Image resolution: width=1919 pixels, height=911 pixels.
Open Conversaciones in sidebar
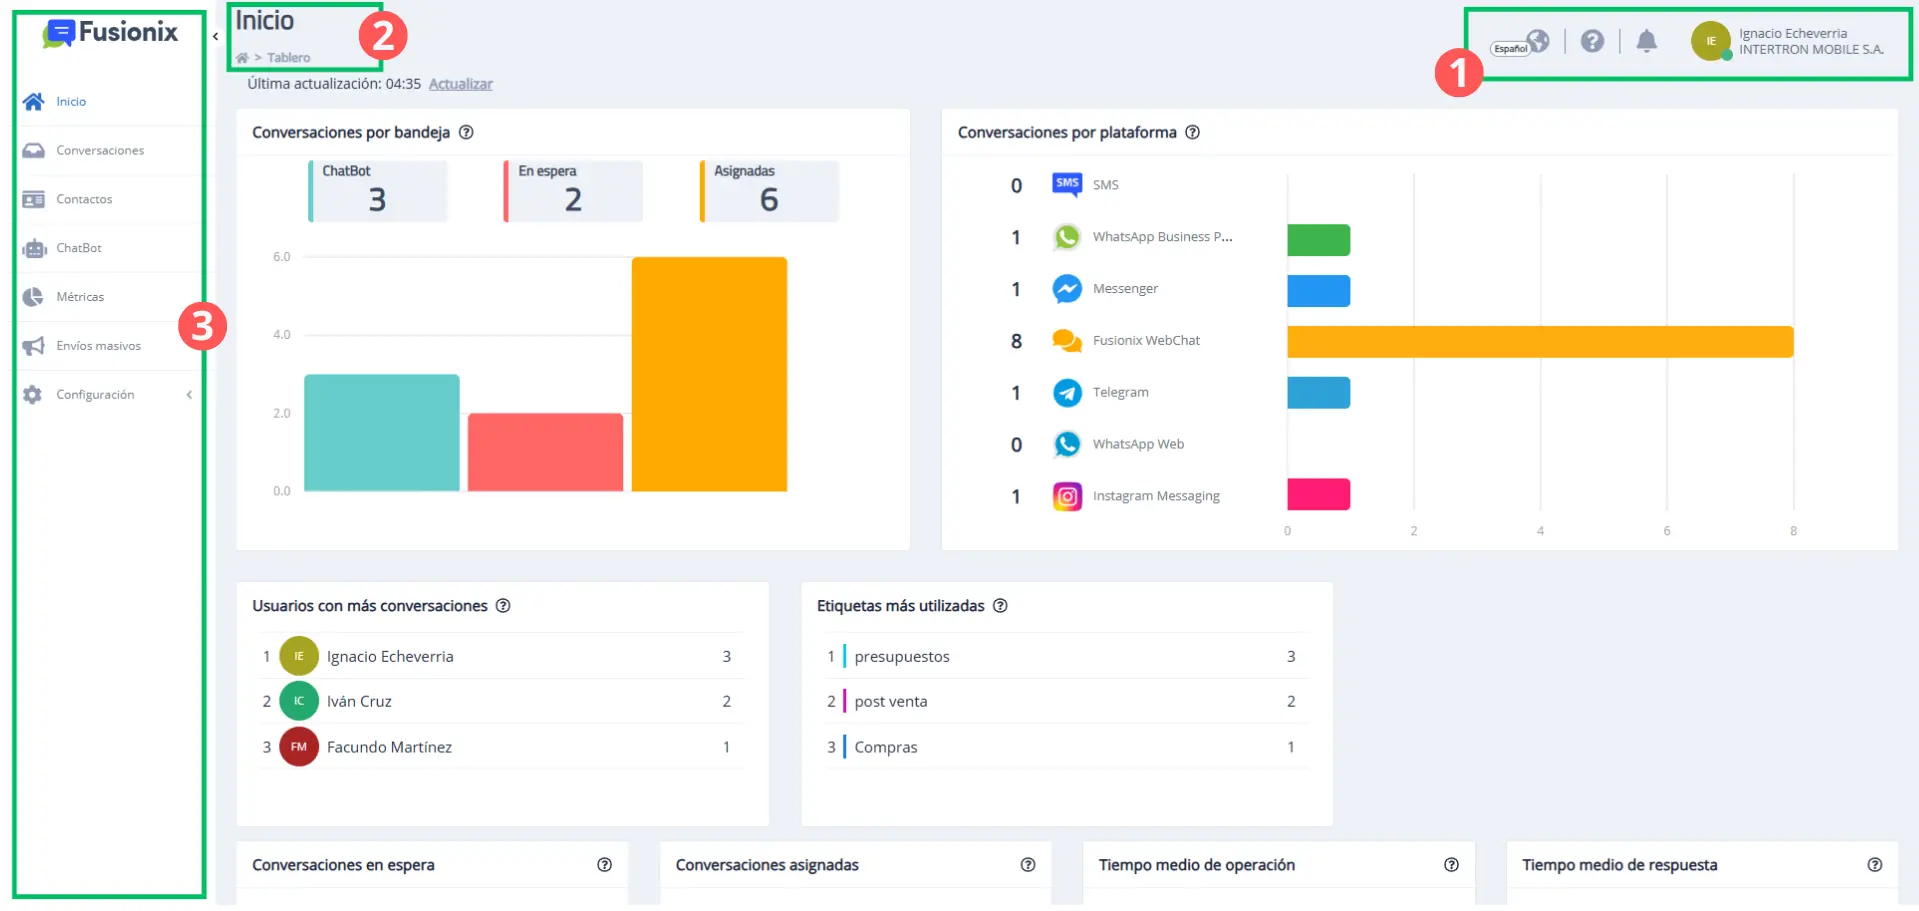[100, 150]
